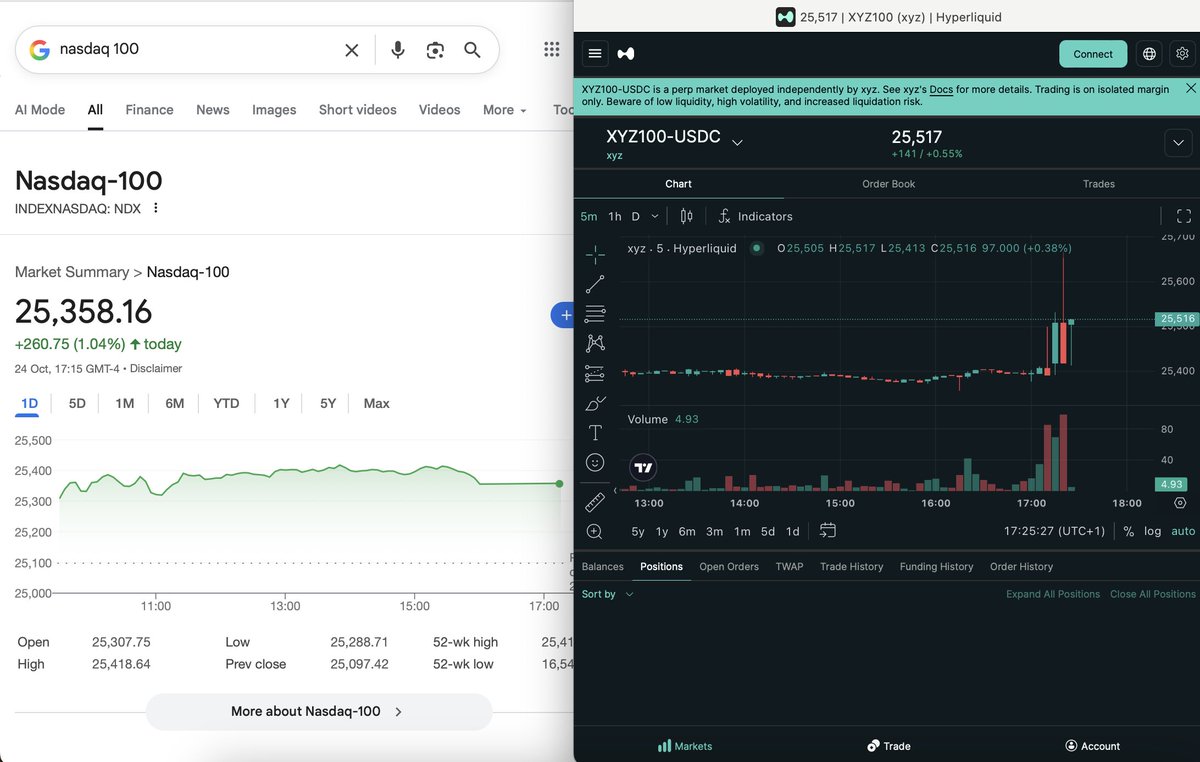
Task: Open Google More search filters dropdown
Action: tap(504, 110)
